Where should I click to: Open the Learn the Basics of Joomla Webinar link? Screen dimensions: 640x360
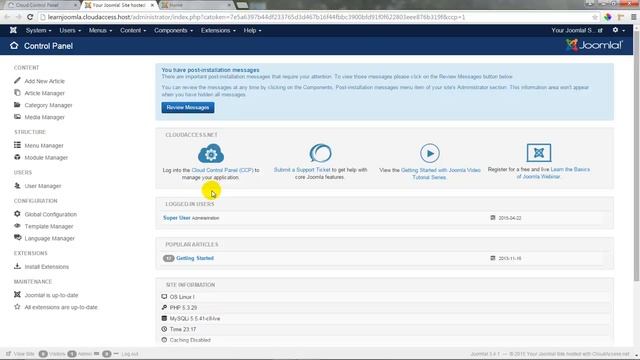coord(553,173)
